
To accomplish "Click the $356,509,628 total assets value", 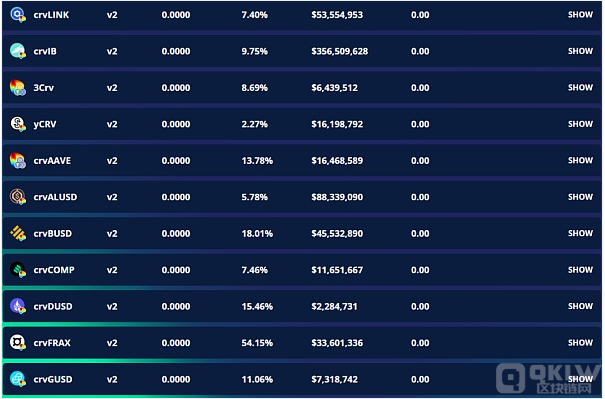I will [340, 51].
